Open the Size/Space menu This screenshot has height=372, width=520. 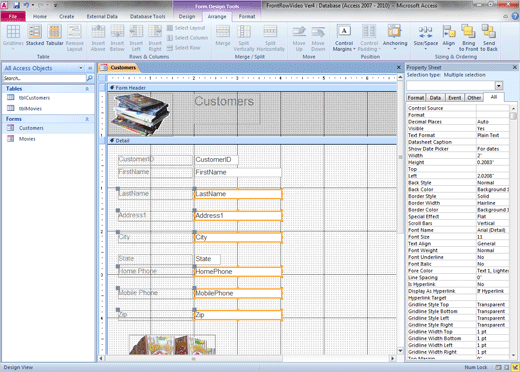tap(426, 38)
